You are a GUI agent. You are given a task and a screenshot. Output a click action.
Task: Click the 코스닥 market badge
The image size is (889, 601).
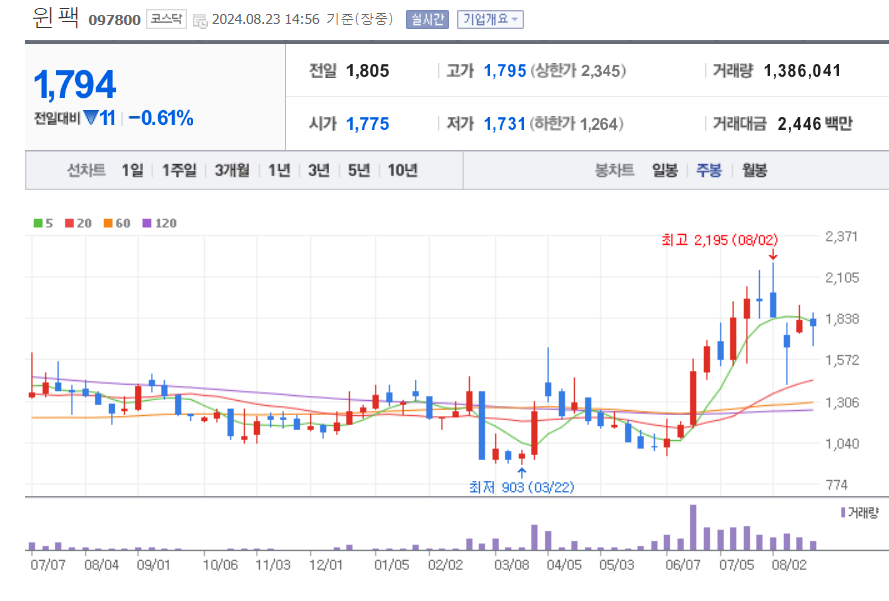(x=166, y=19)
